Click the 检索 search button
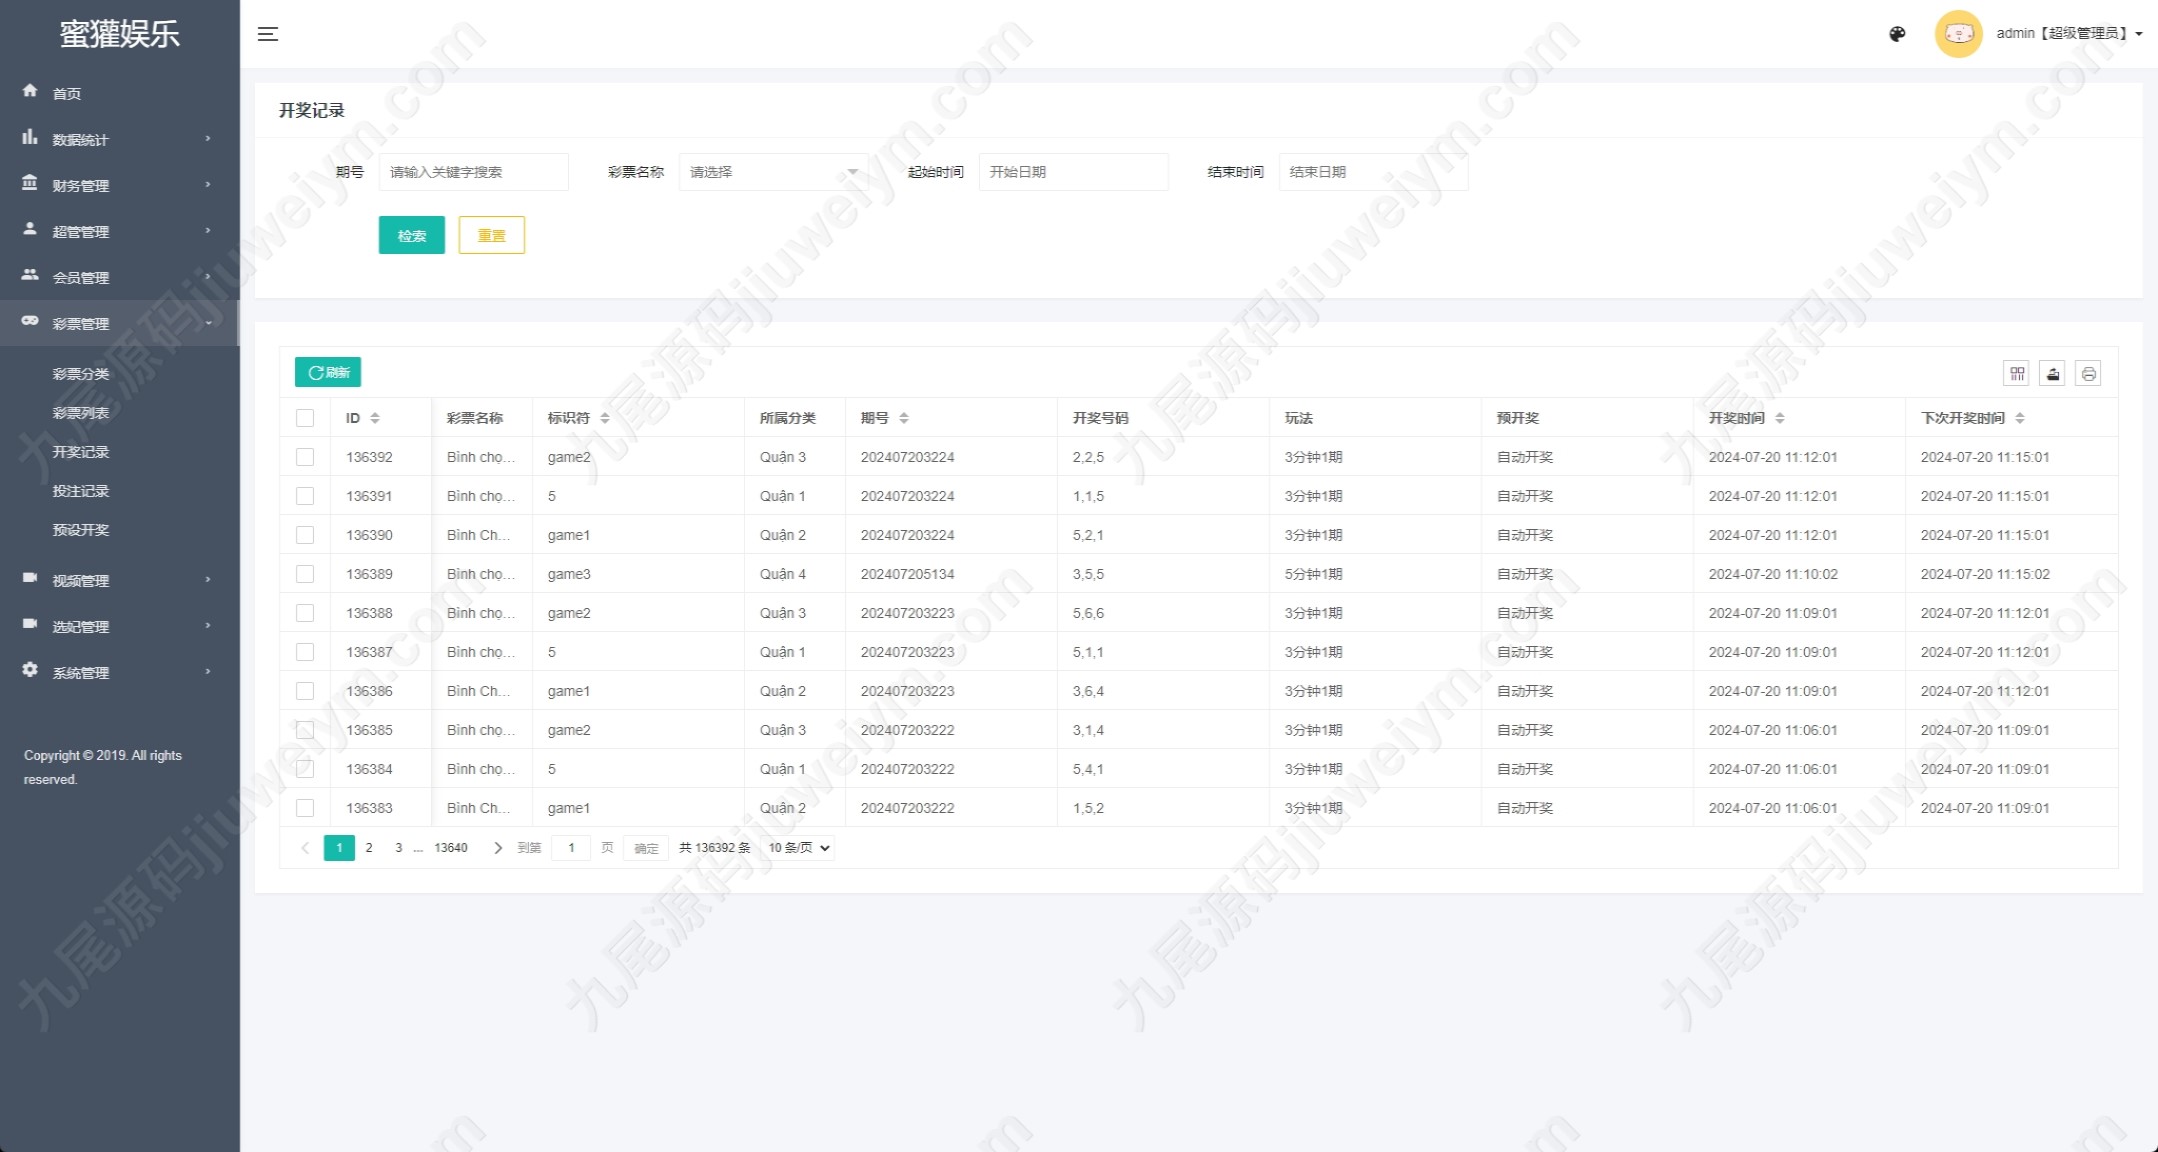The image size is (2158, 1152). 411,235
